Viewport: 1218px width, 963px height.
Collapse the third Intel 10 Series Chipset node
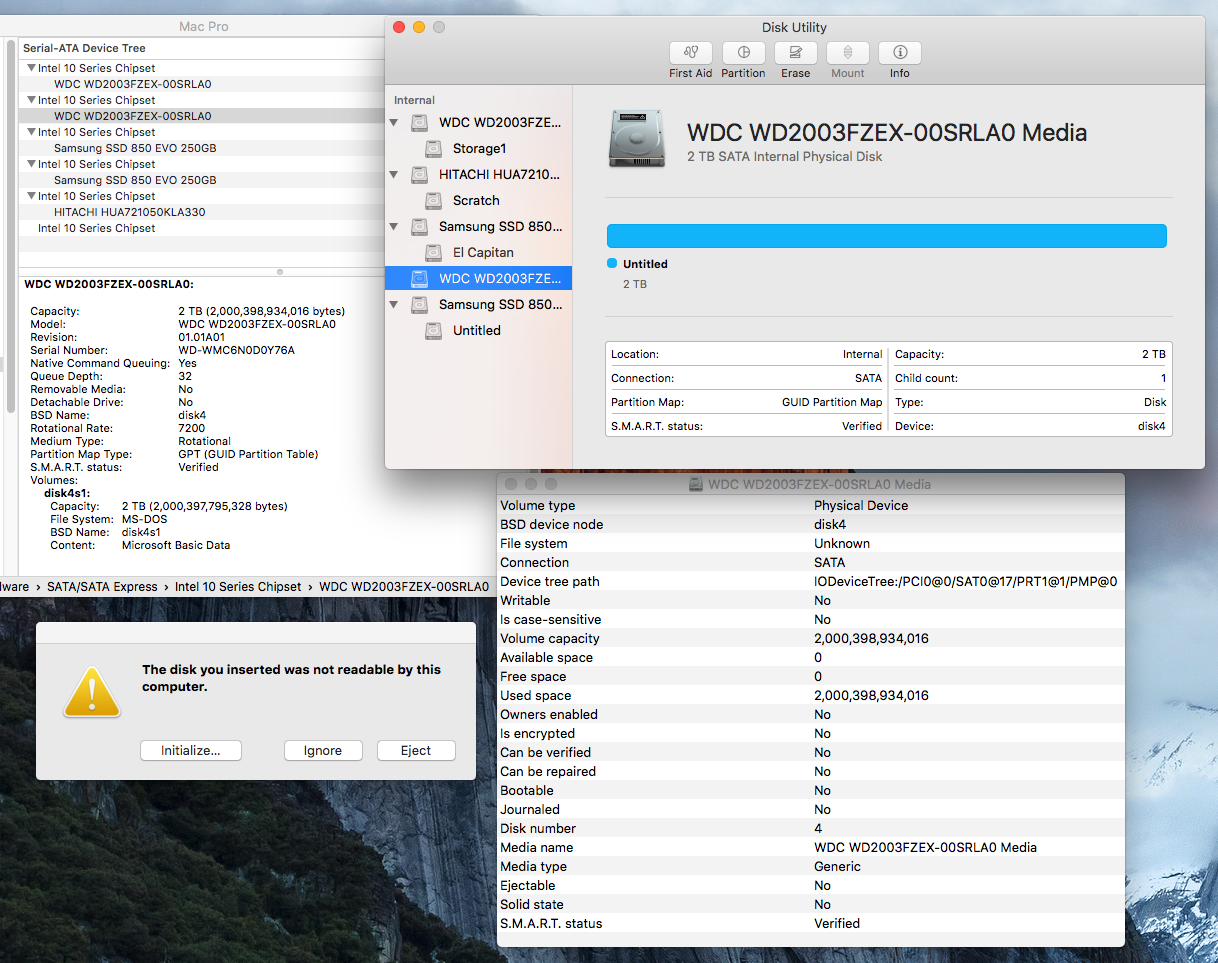coord(31,132)
